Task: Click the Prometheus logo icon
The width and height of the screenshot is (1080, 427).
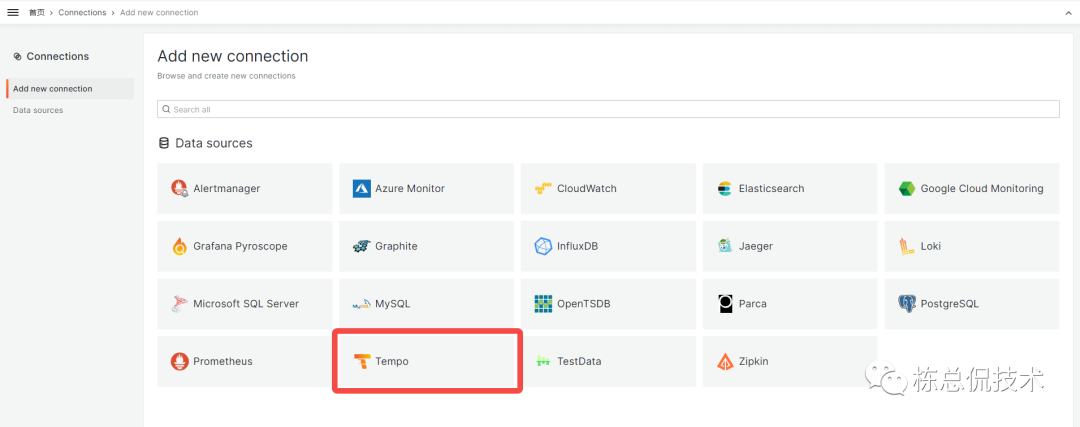Action: point(180,361)
